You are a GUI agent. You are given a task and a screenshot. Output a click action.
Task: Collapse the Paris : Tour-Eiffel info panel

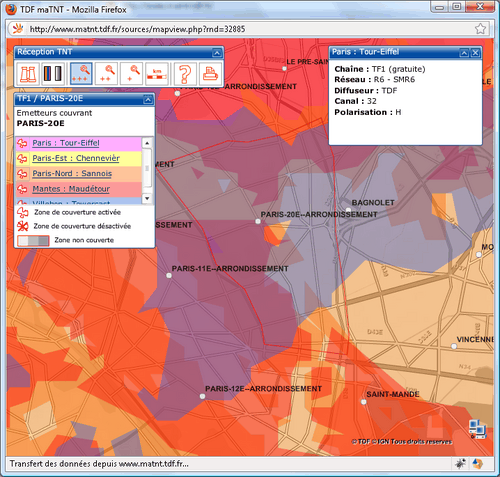(464, 53)
